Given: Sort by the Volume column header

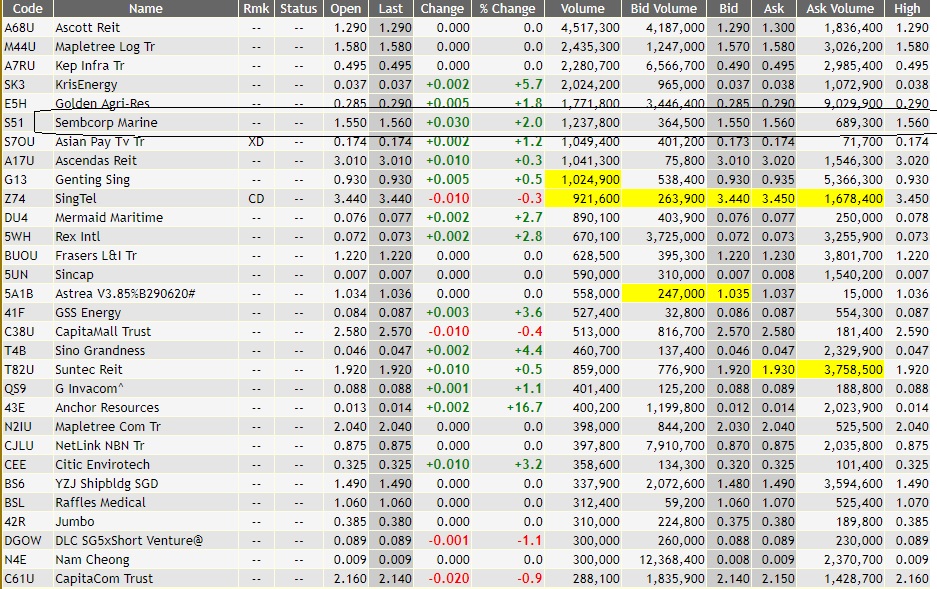Looking at the screenshot, I should pyautogui.click(x=583, y=8).
